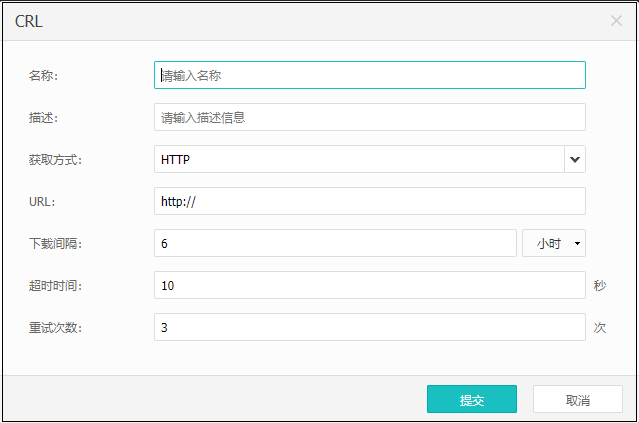Click the 超时时间 field showing 10

(x=369, y=285)
